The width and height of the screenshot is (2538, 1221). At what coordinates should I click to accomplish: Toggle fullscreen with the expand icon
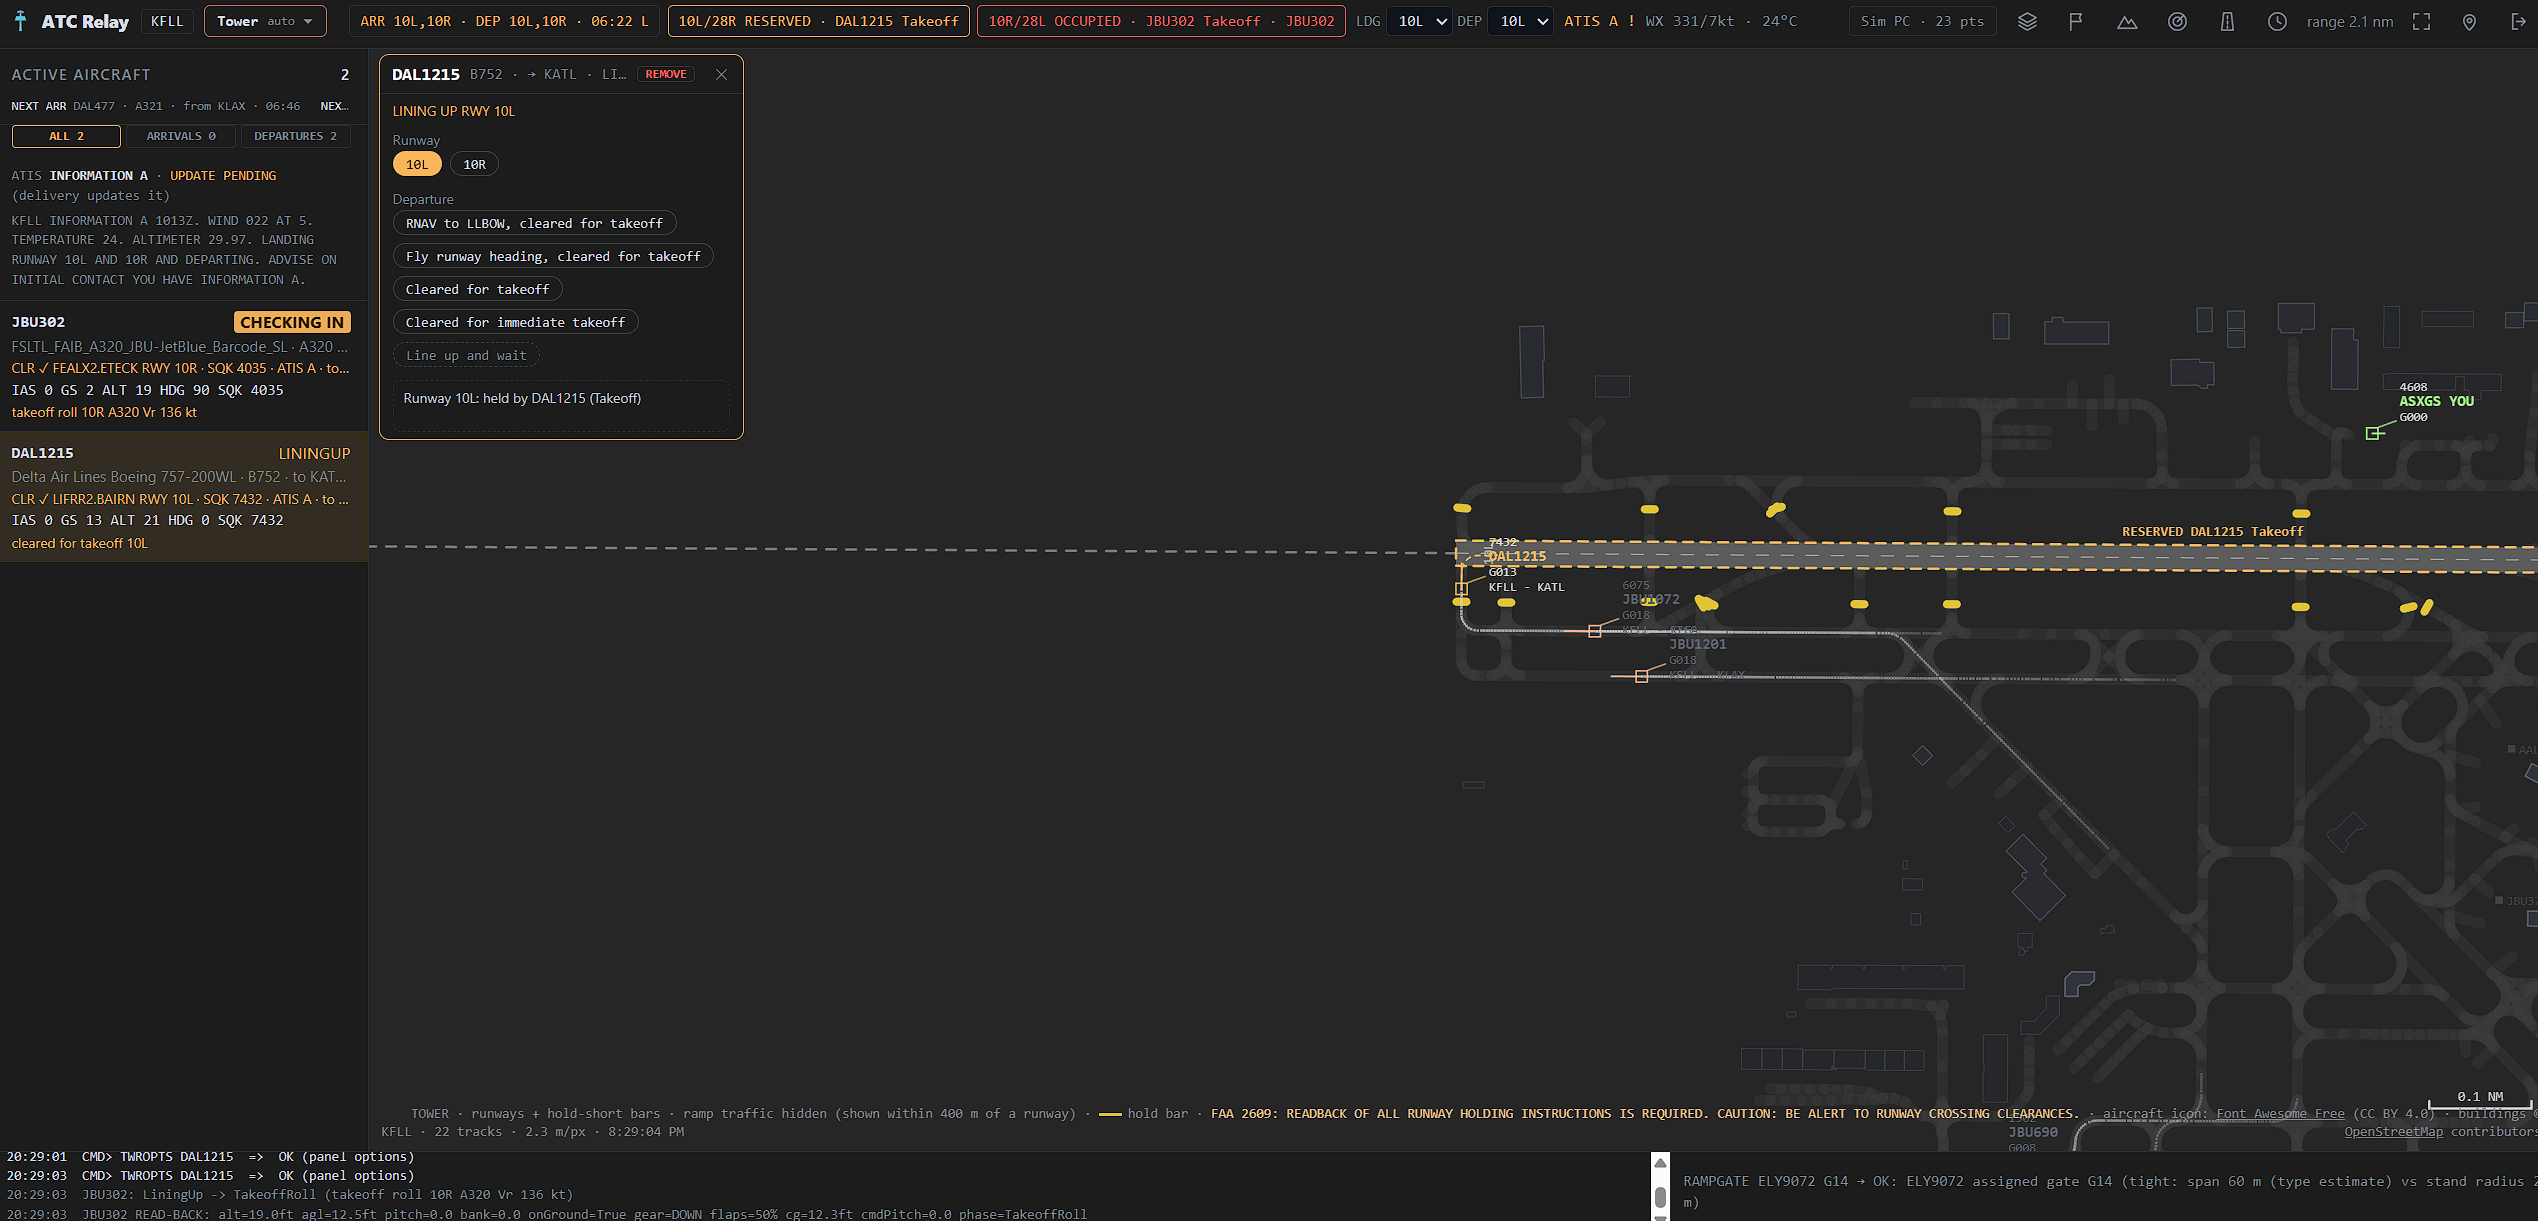pyautogui.click(x=2421, y=21)
